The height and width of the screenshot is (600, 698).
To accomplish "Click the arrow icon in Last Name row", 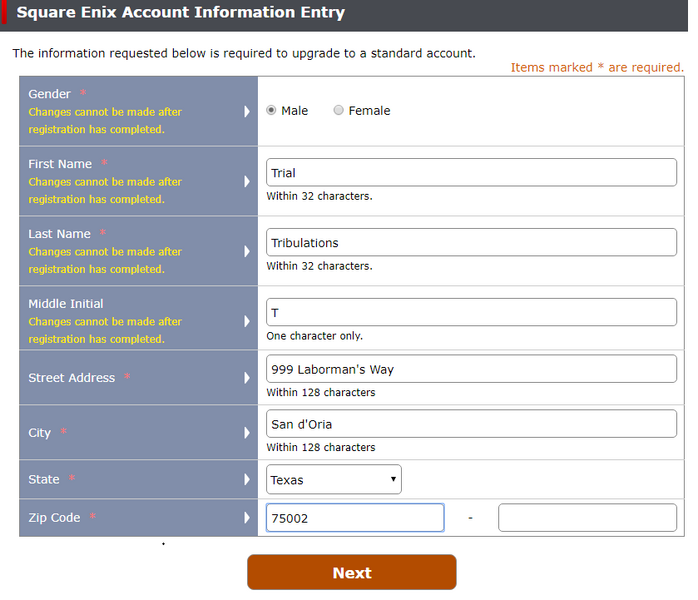I will [247, 251].
